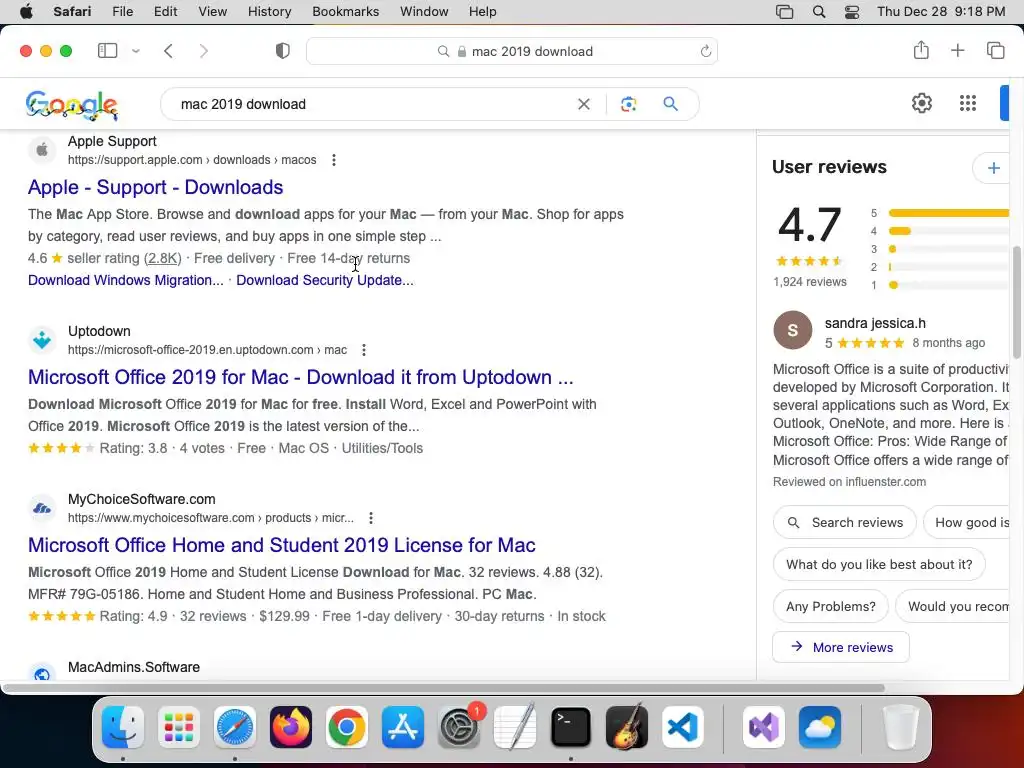
Task: Click the sandra jessica.h reviewer avatar
Action: tap(792, 330)
